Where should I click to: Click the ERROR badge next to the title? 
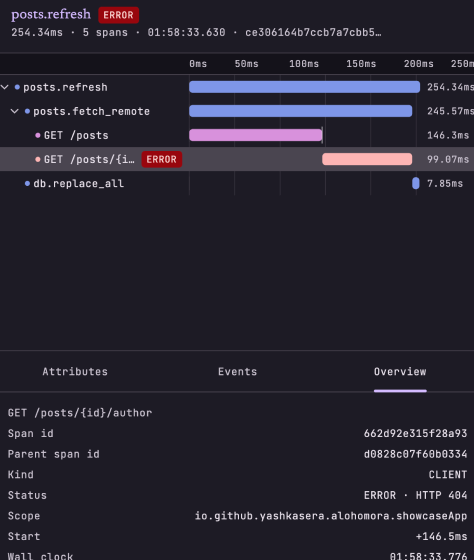click(119, 15)
